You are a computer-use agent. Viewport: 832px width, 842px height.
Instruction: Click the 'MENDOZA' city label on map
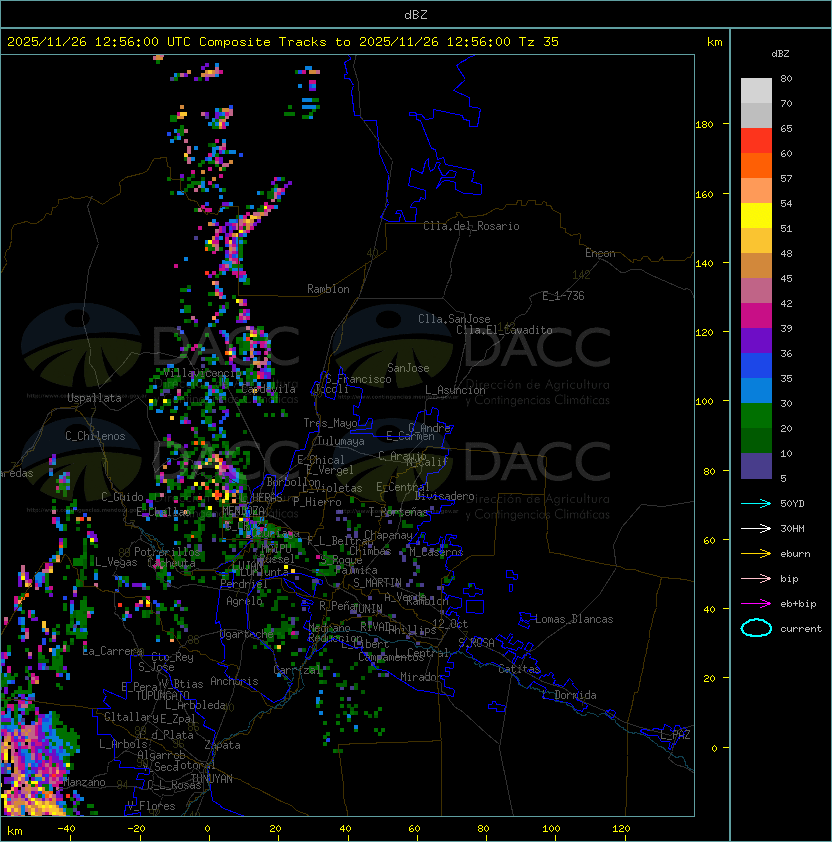(x=243, y=511)
